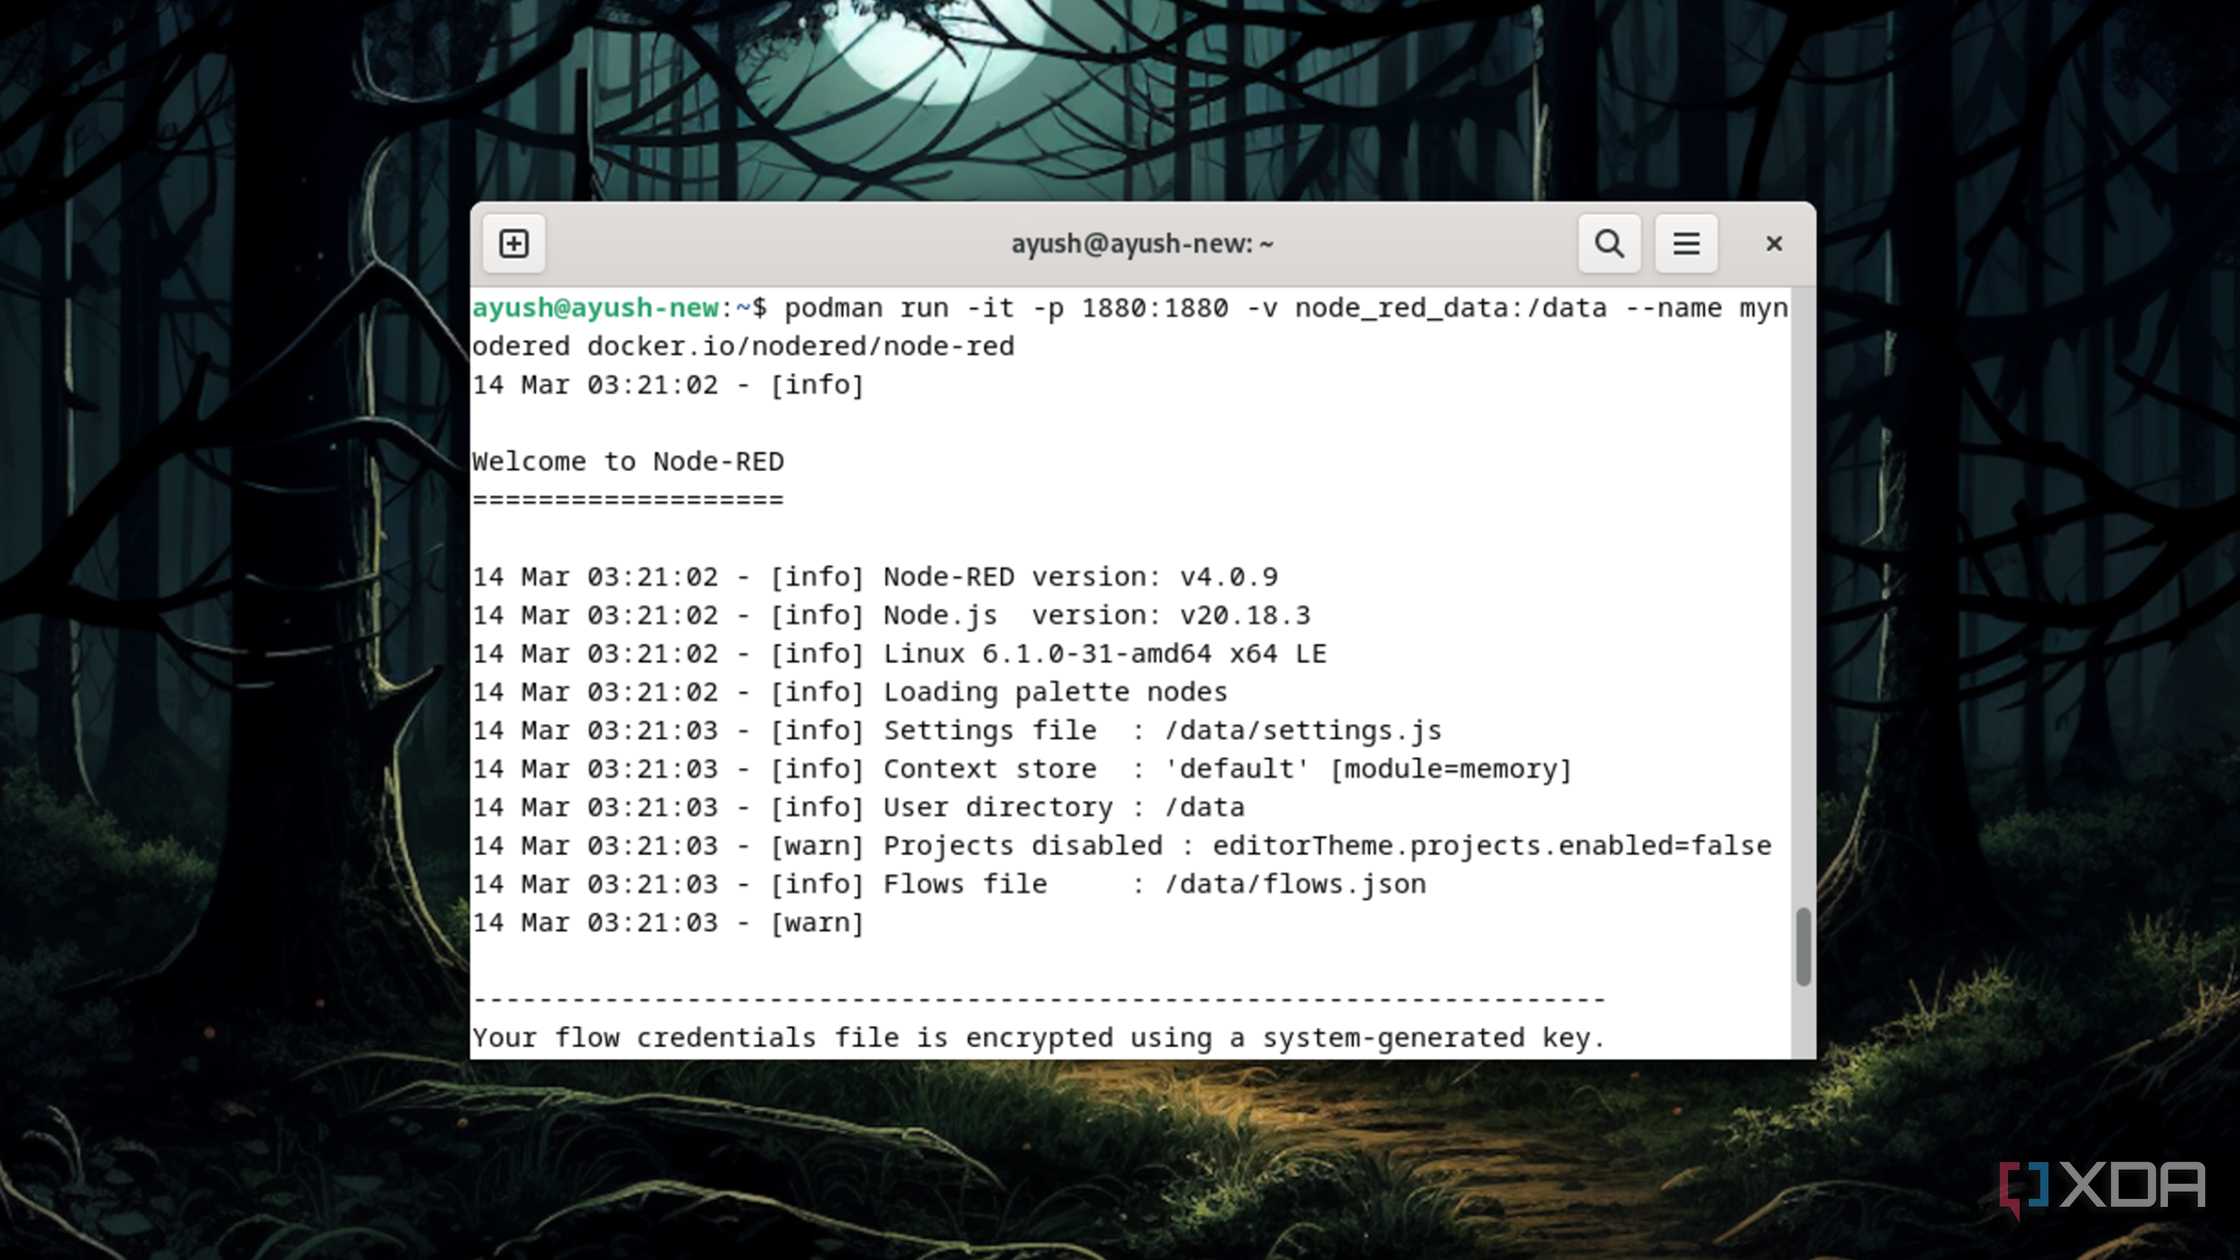Click 'Node.js version: v20.18.3' line

point(1096,615)
